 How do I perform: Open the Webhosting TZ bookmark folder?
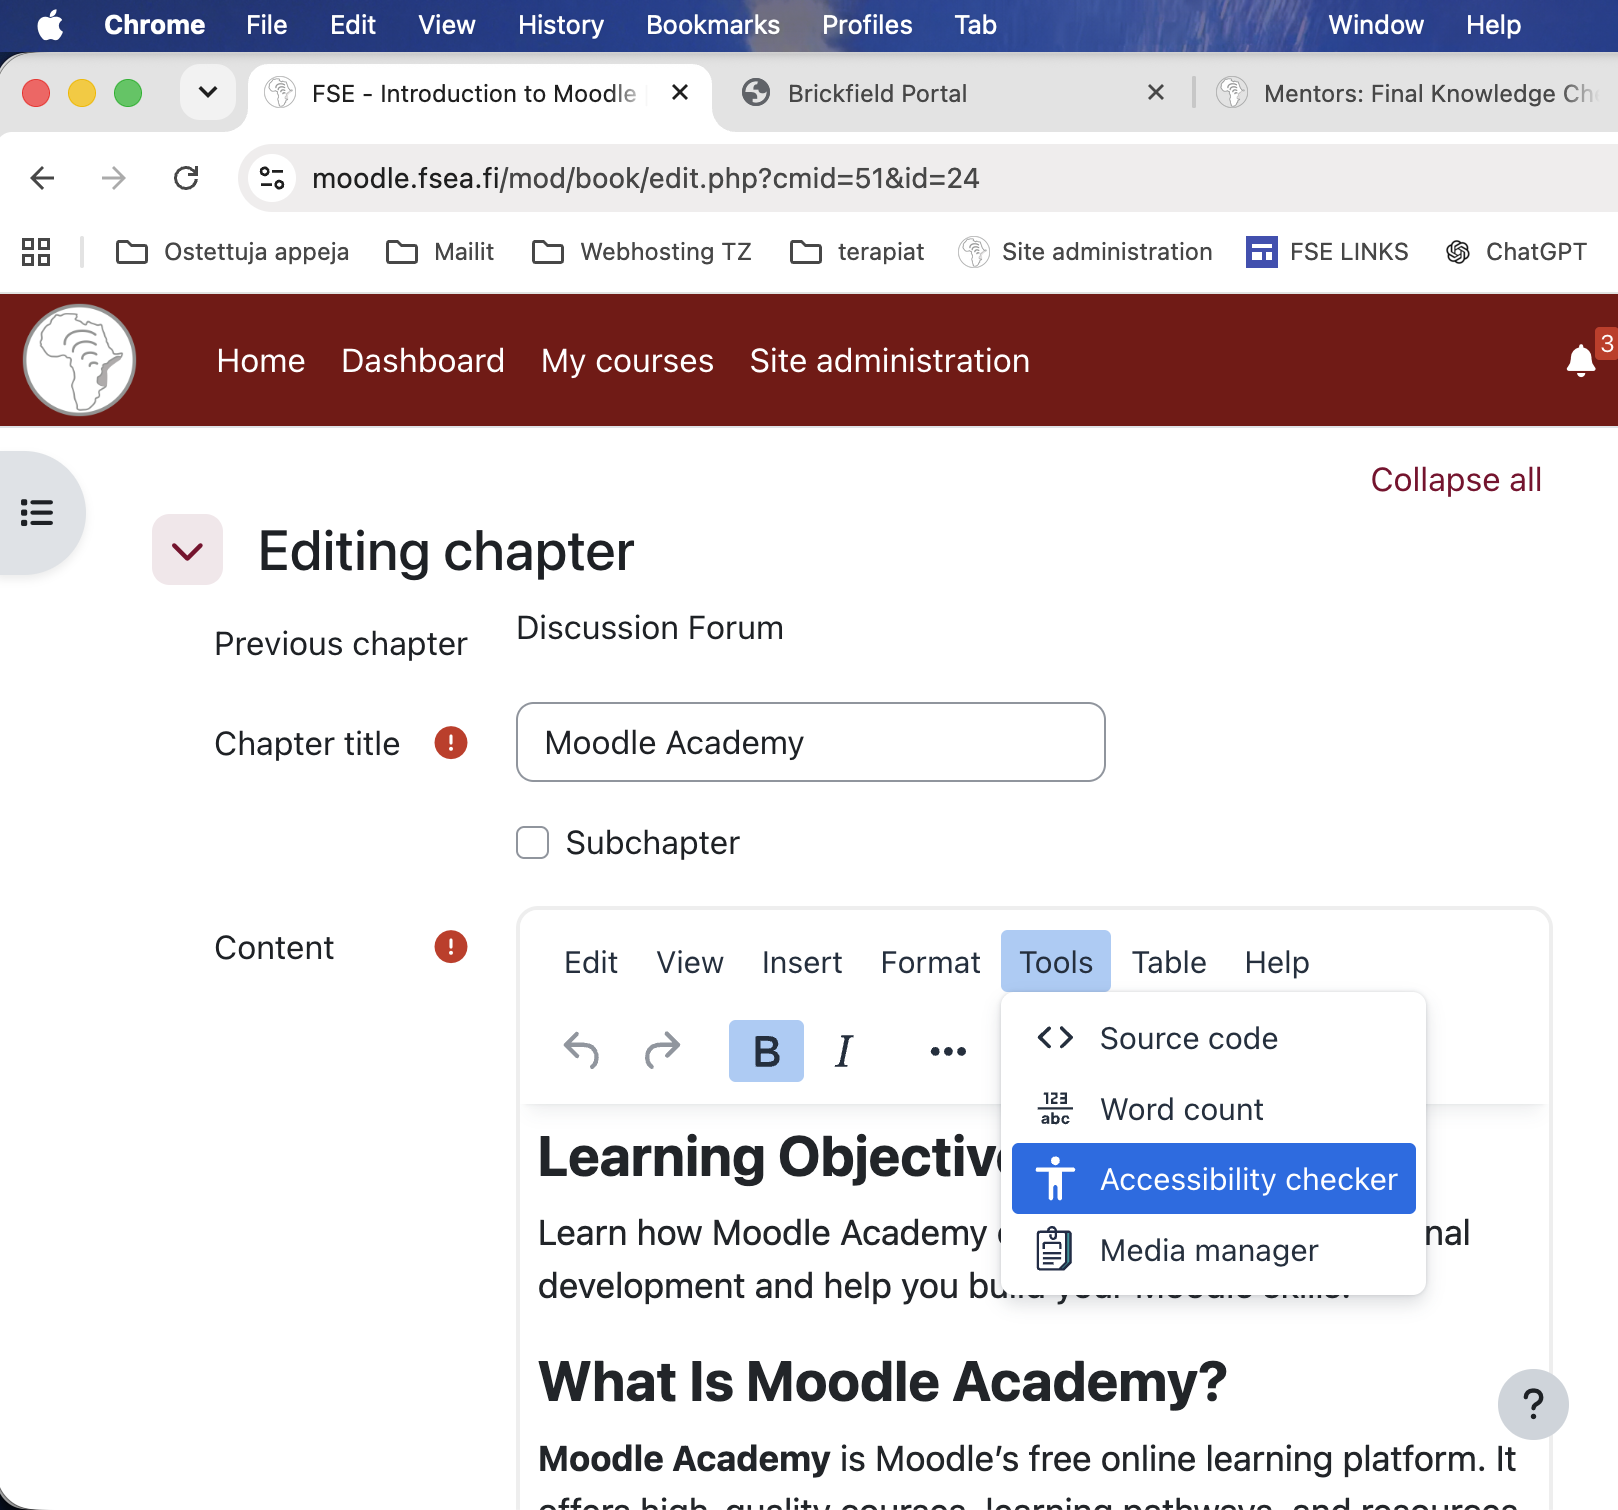642,252
